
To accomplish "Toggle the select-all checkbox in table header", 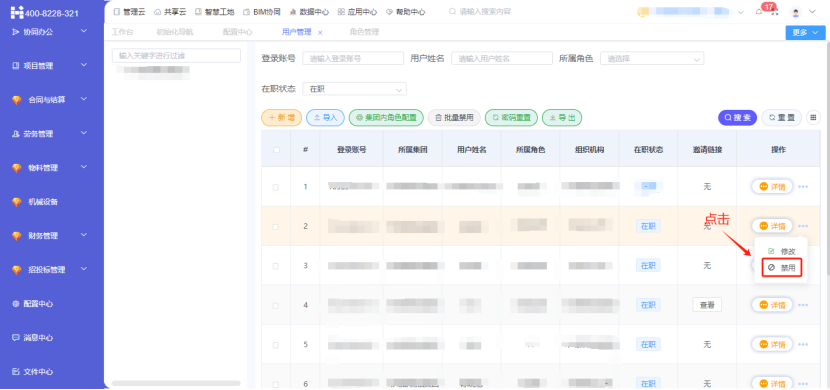I will [276, 150].
